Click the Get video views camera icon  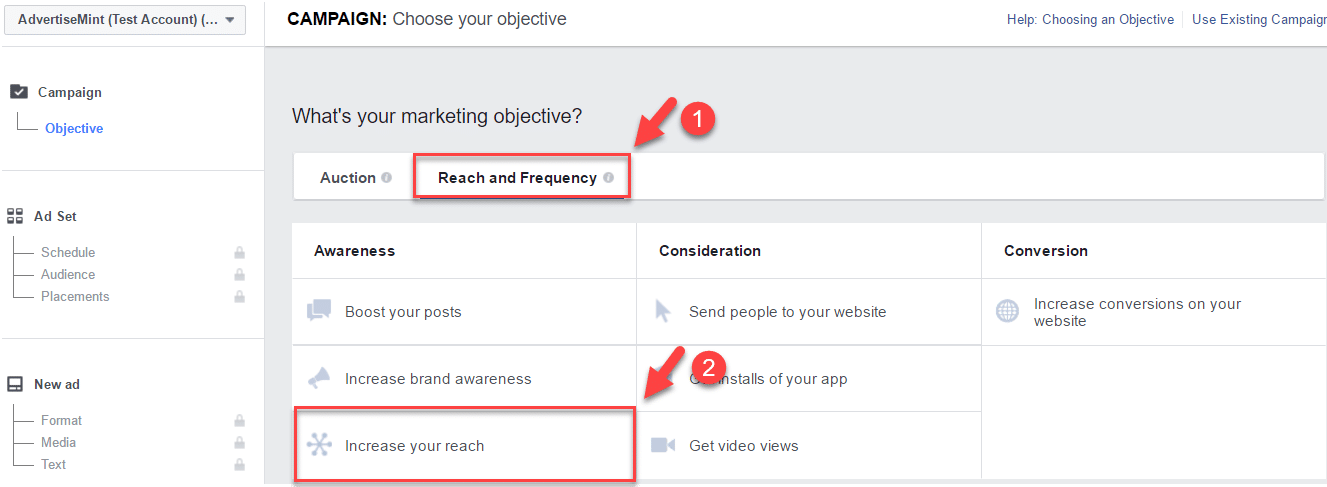pyautogui.click(x=663, y=445)
